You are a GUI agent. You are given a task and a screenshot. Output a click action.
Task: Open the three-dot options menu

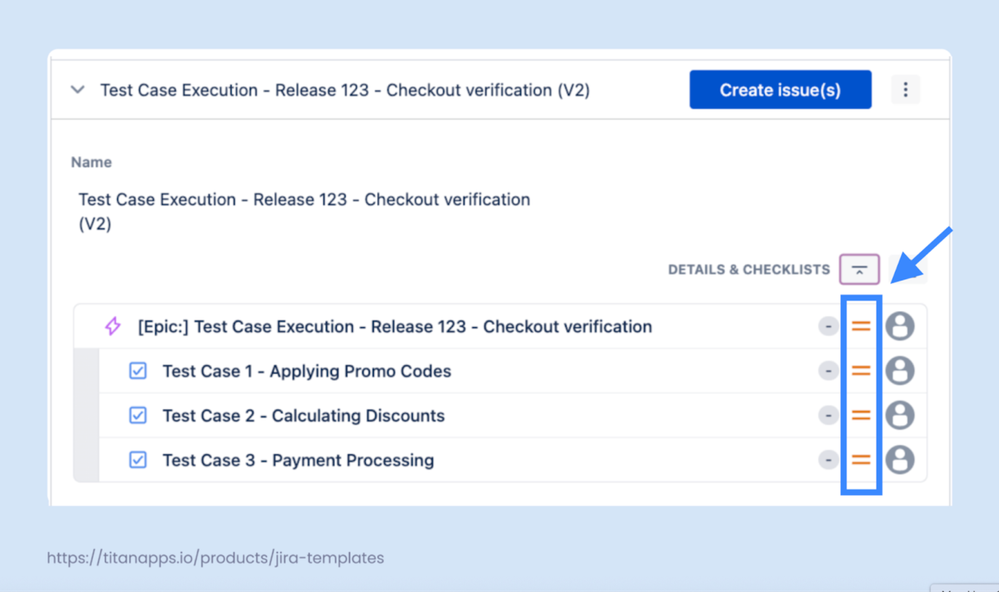[x=906, y=89]
